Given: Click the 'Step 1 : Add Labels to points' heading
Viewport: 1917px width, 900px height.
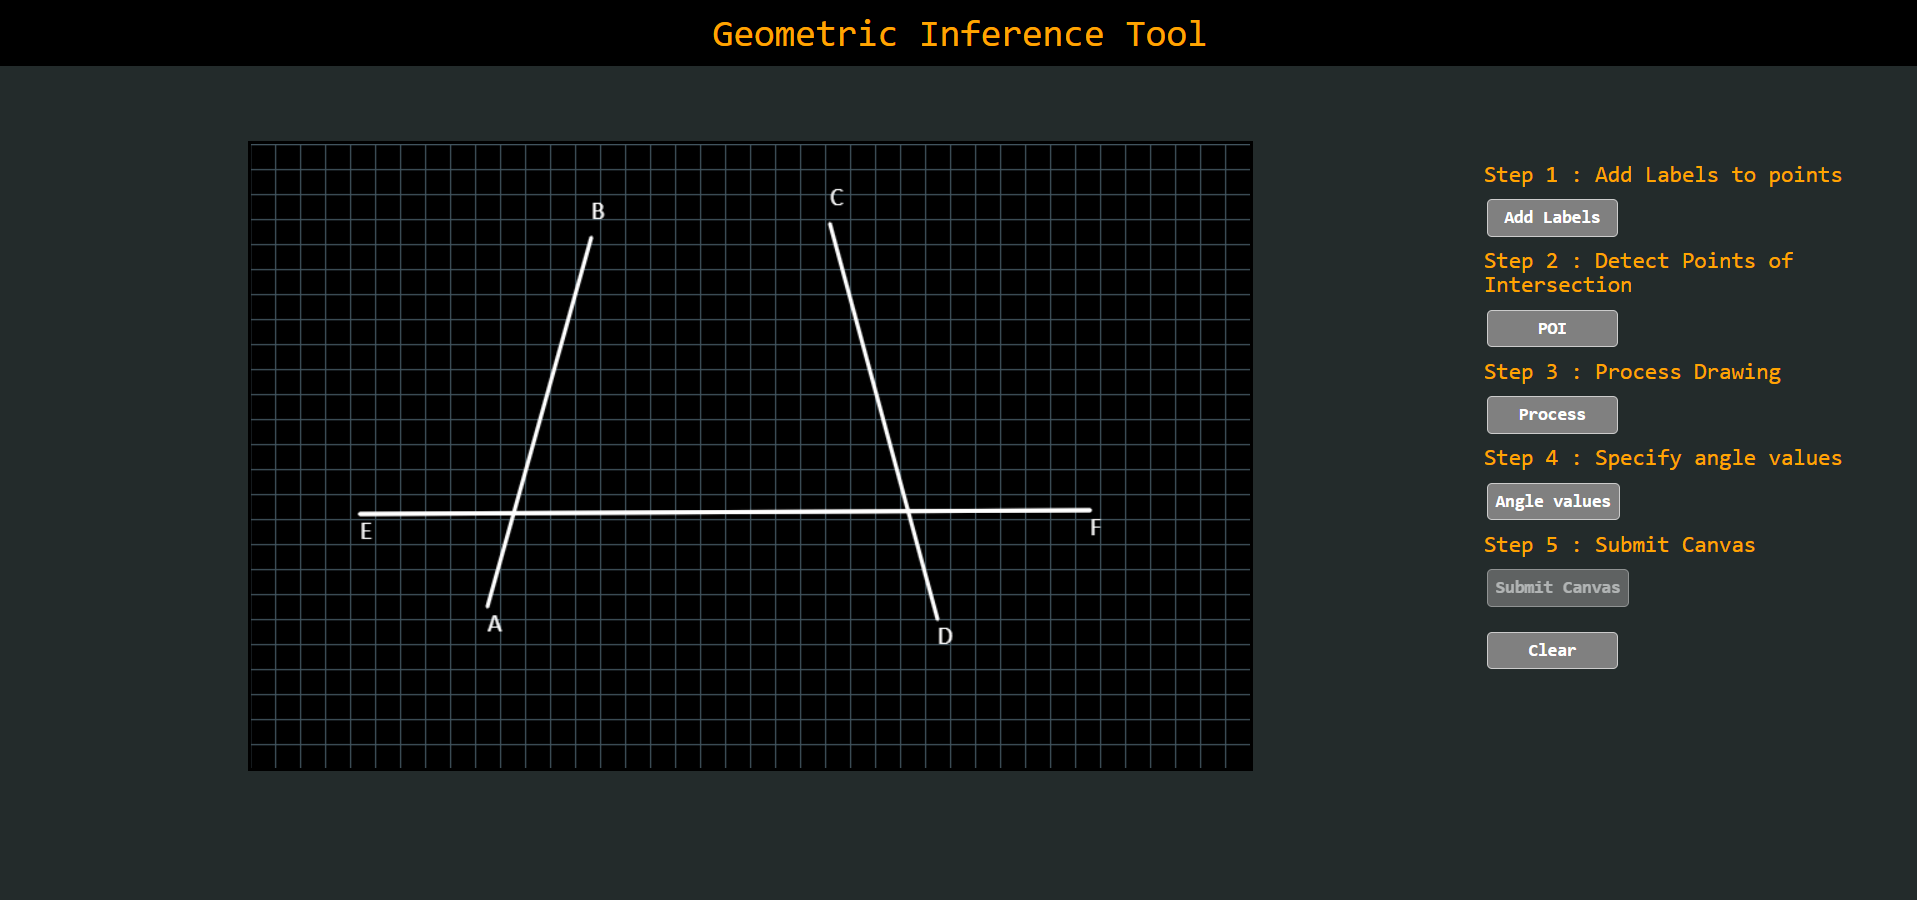Looking at the screenshot, I should tap(1663, 175).
